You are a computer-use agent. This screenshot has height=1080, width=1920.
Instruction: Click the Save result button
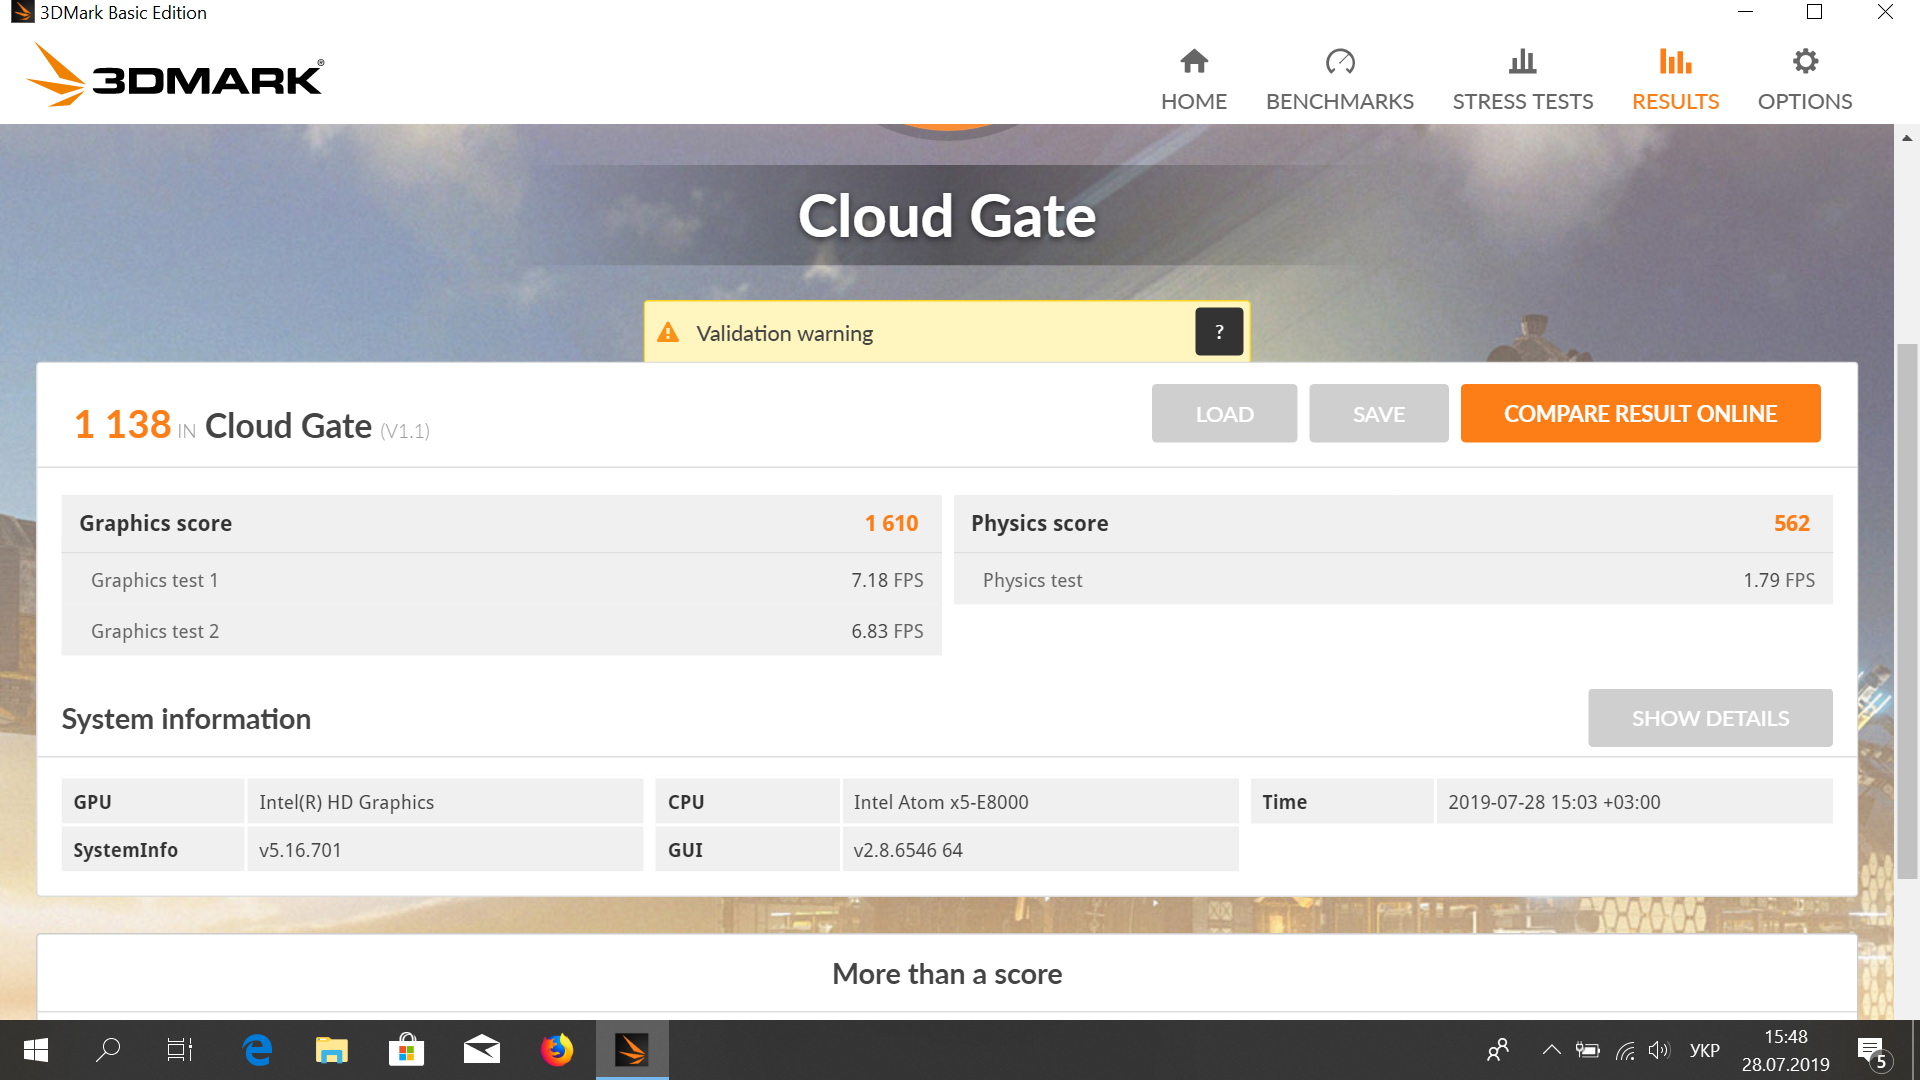(1378, 414)
